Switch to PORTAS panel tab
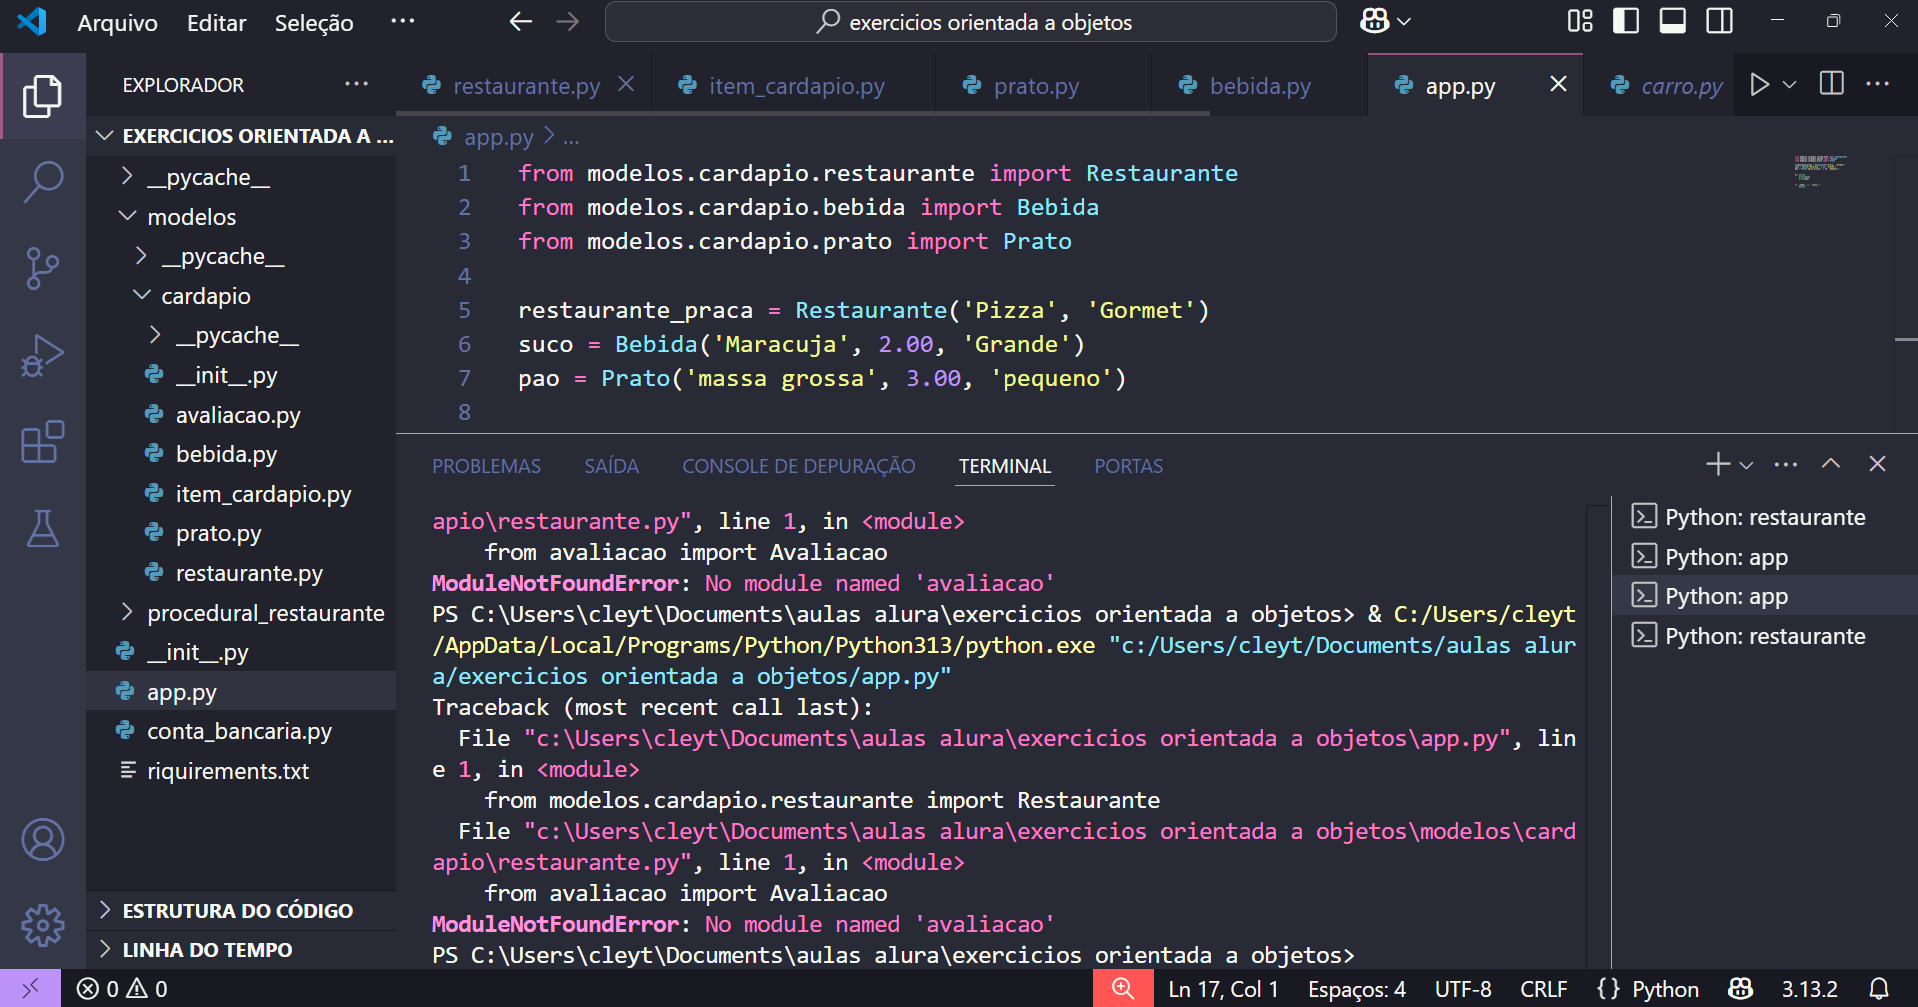1918x1007 pixels. (x=1128, y=466)
